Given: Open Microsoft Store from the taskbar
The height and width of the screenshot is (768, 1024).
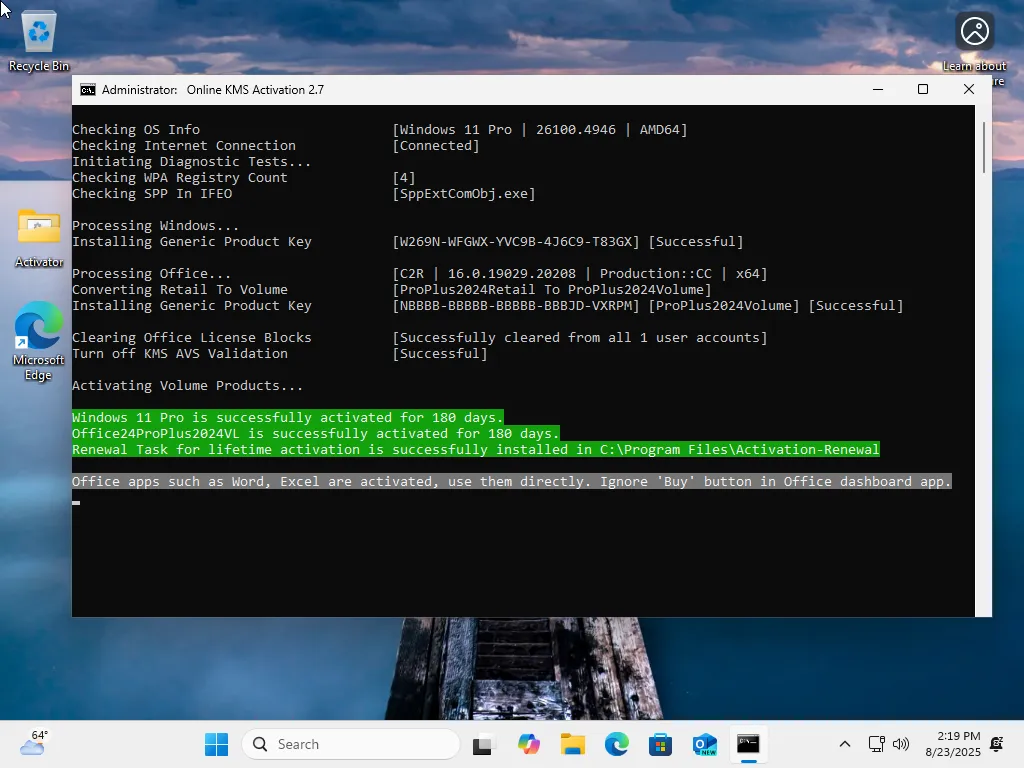Looking at the screenshot, I should [660, 744].
